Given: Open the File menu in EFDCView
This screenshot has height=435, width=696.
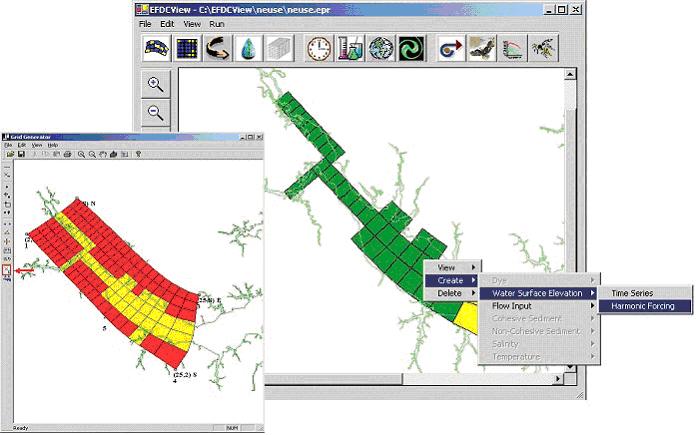Looking at the screenshot, I should pyautogui.click(x=145, y=24).
